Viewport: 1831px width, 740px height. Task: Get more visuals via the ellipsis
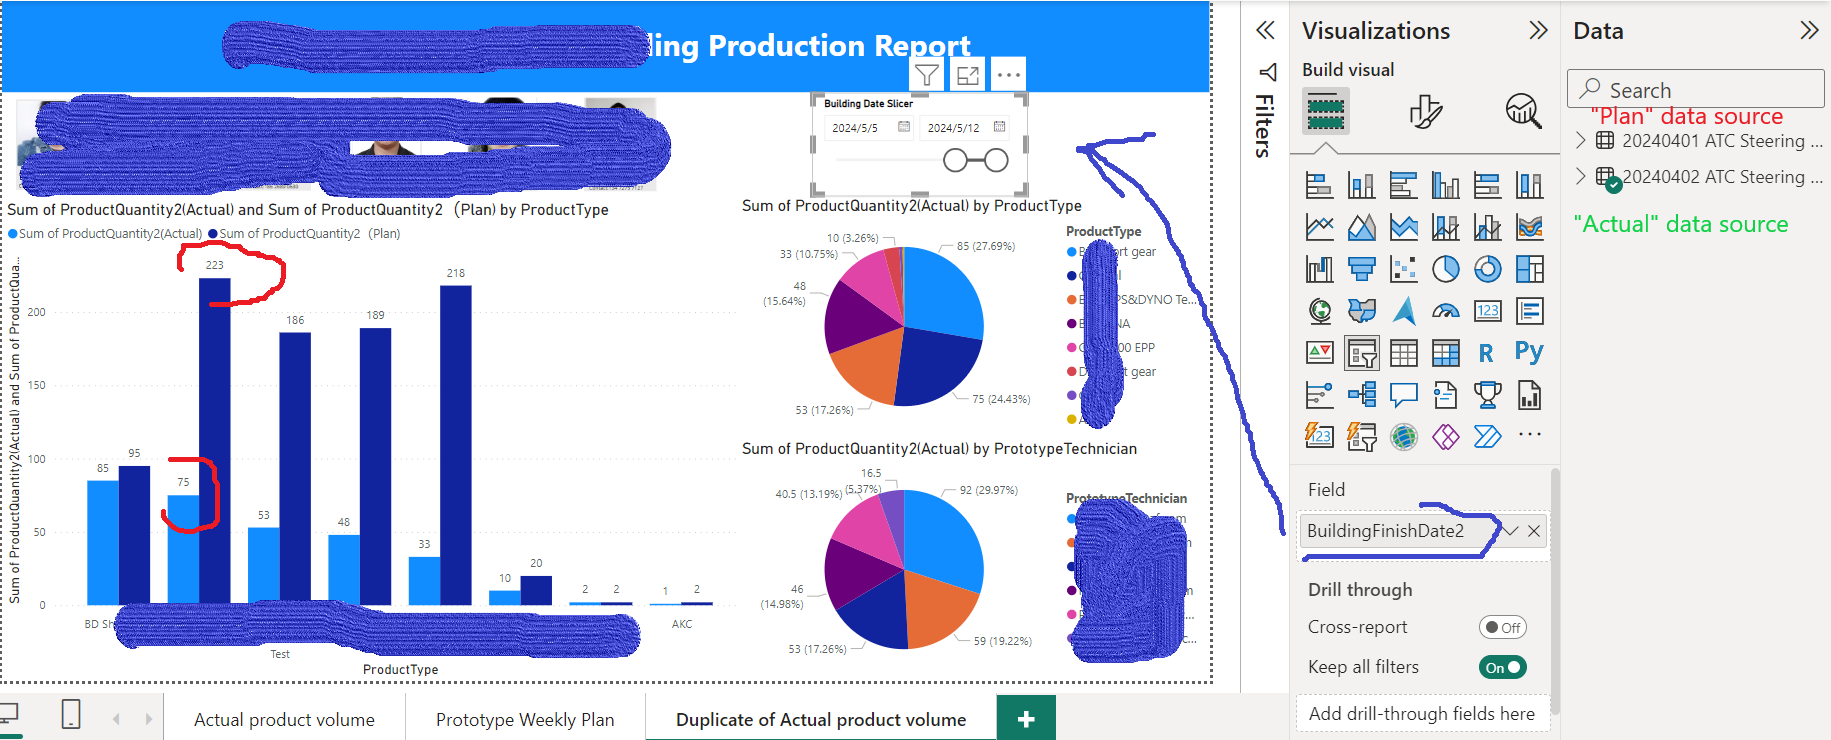(1529, 435)
